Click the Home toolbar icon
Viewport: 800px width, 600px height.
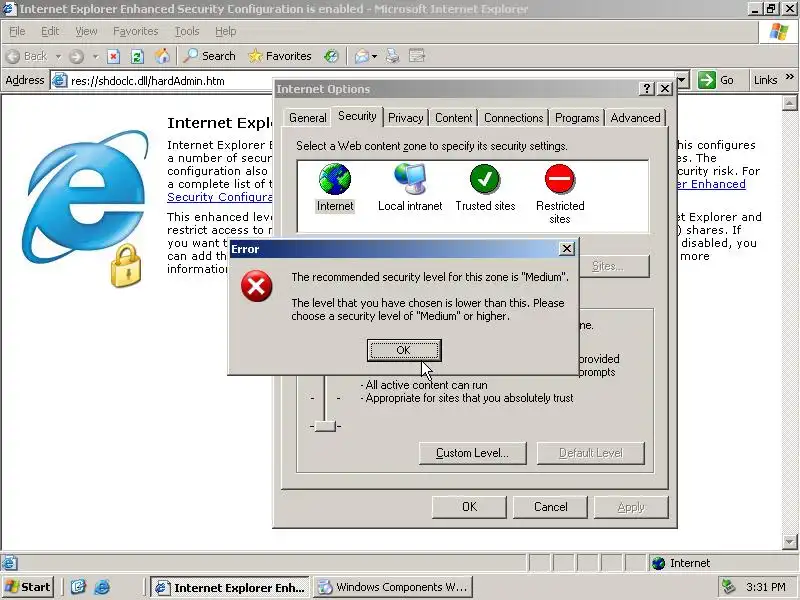[x=162, y=56]
